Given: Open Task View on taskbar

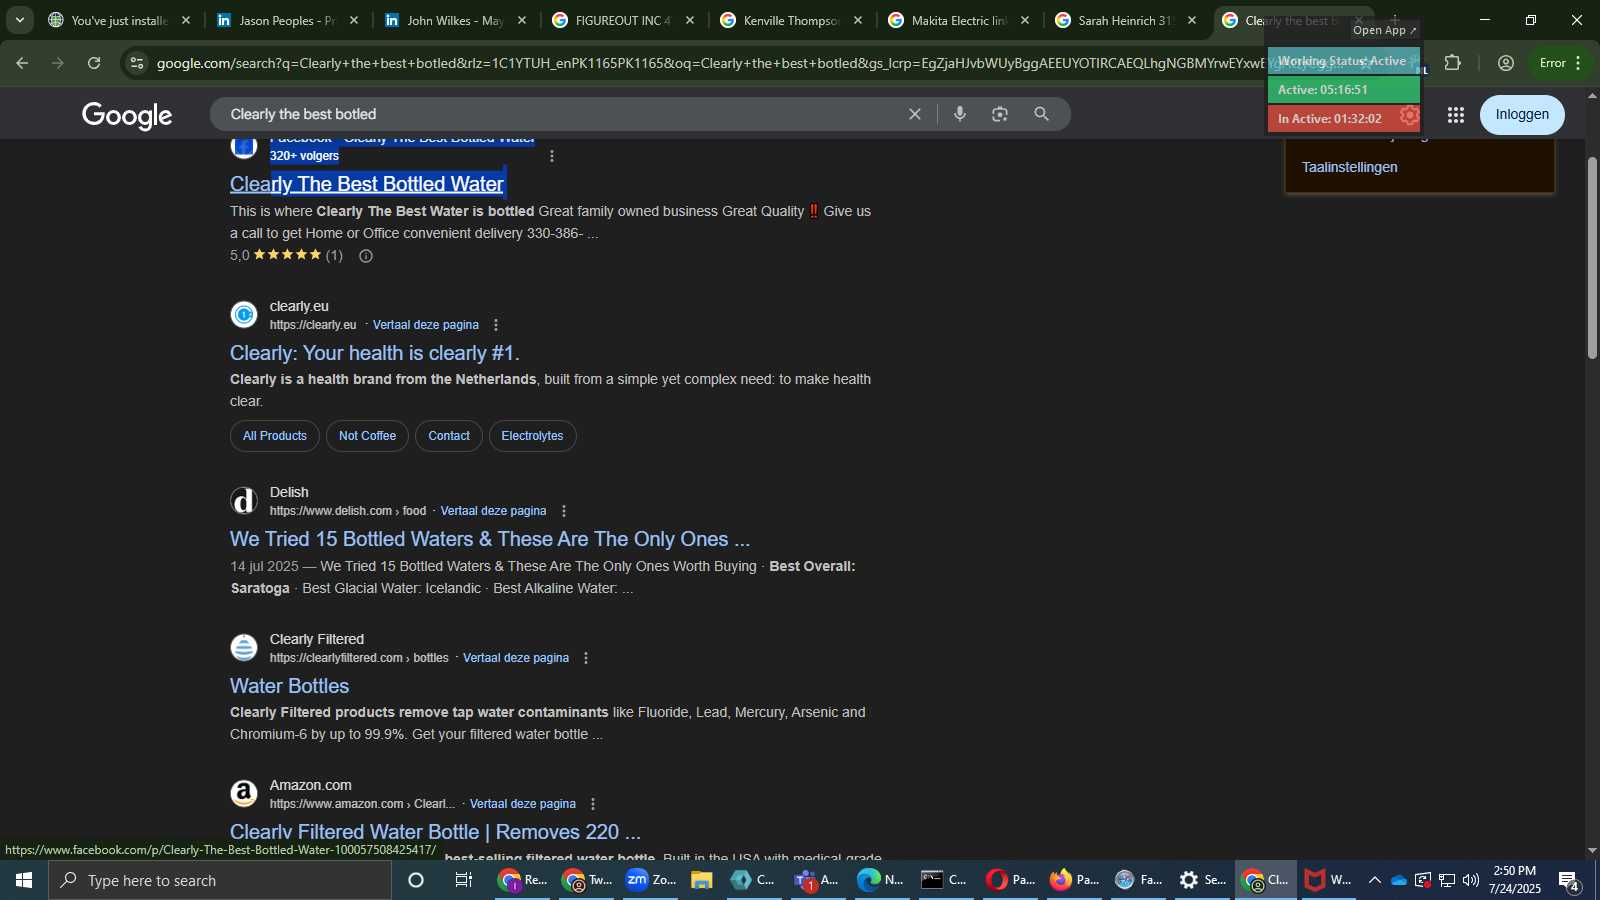Looking at the screenshot, I should 464,880.
